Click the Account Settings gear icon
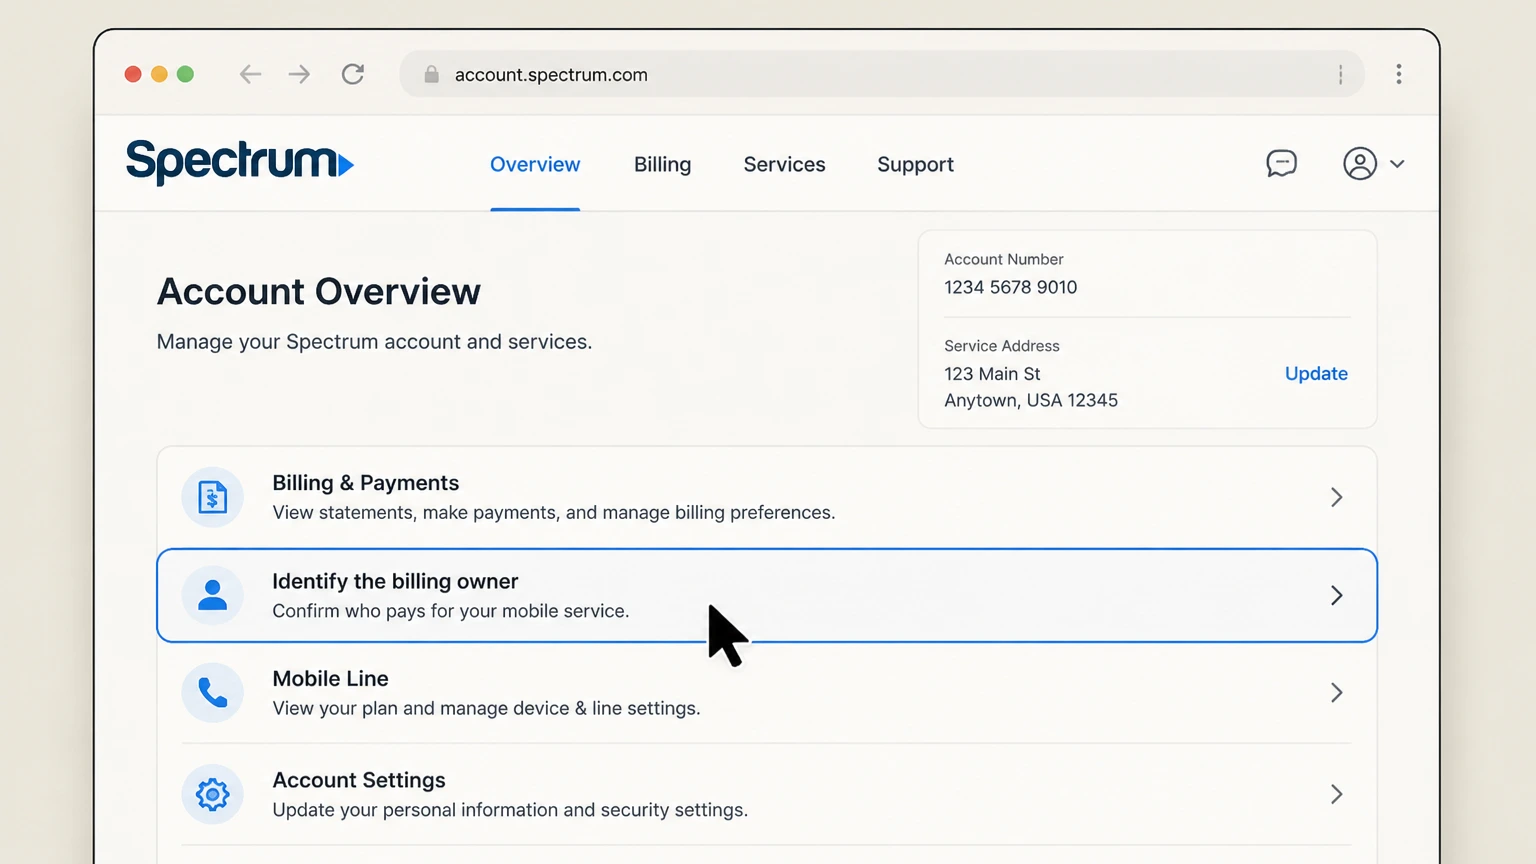The image size is (1536, 864). pyautogui.click(x=212, y=794)
